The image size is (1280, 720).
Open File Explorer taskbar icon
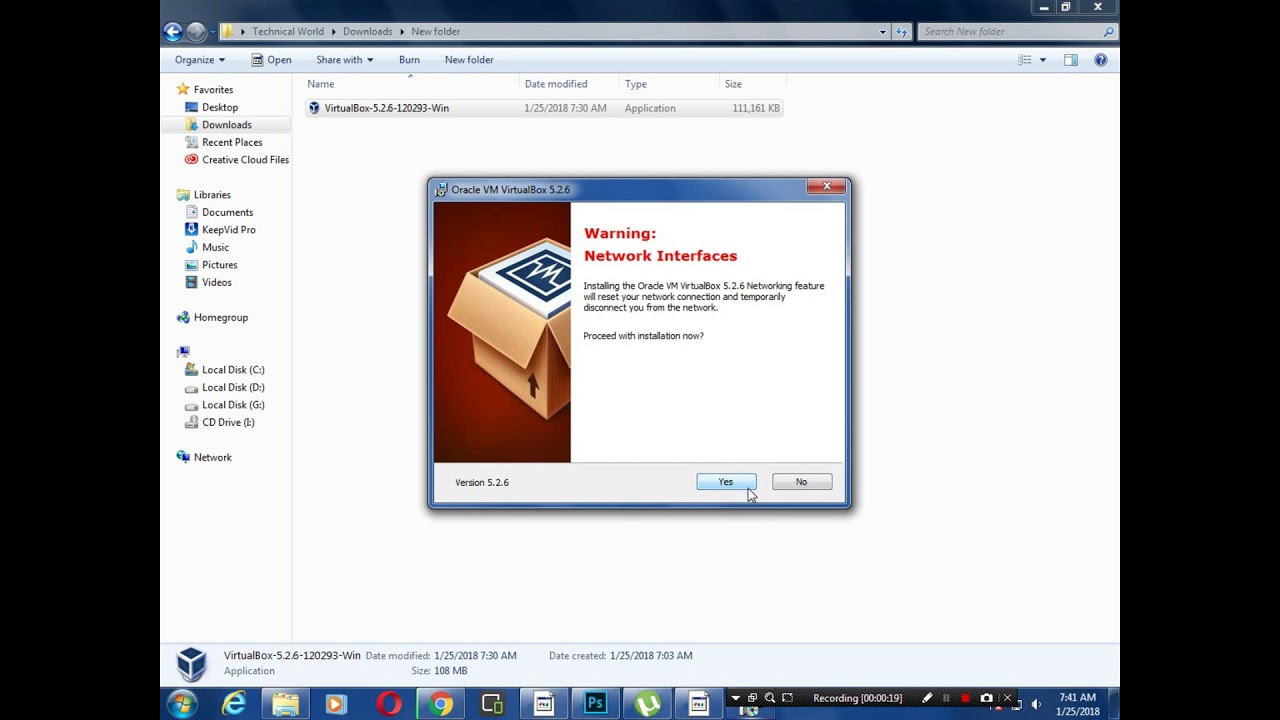285,704
